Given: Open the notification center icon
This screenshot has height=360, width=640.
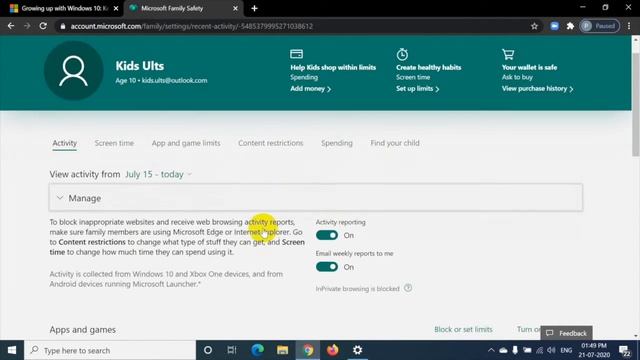Looking at the screenshot, I should 624,350.
